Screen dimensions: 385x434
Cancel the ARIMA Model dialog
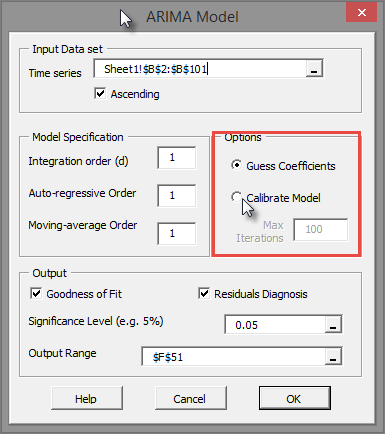pyautogui.click(x=191, y=398)
